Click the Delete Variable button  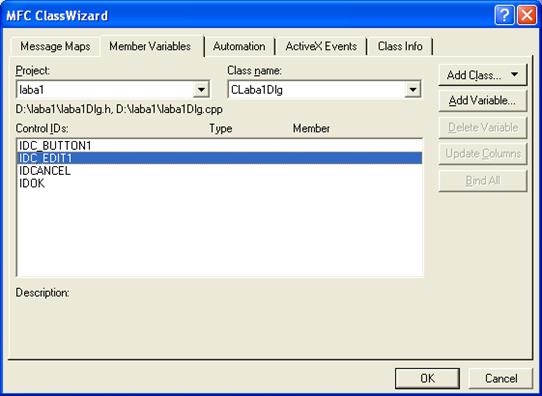click(483, 128)
